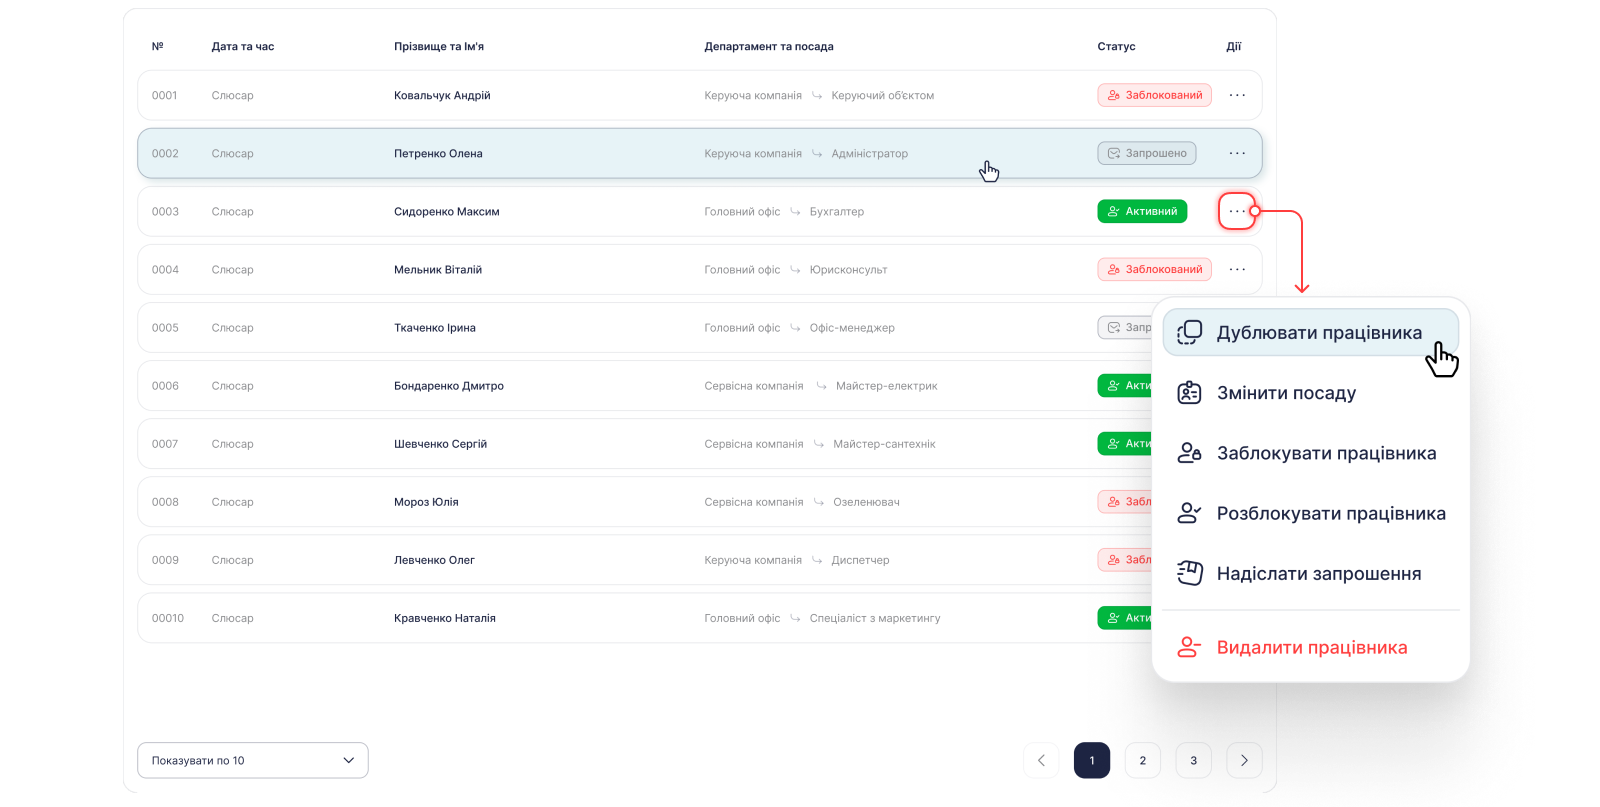
Task: Choose Змінити посаду from context menu
Action: pyautogui.click(x=1310, y=393)
